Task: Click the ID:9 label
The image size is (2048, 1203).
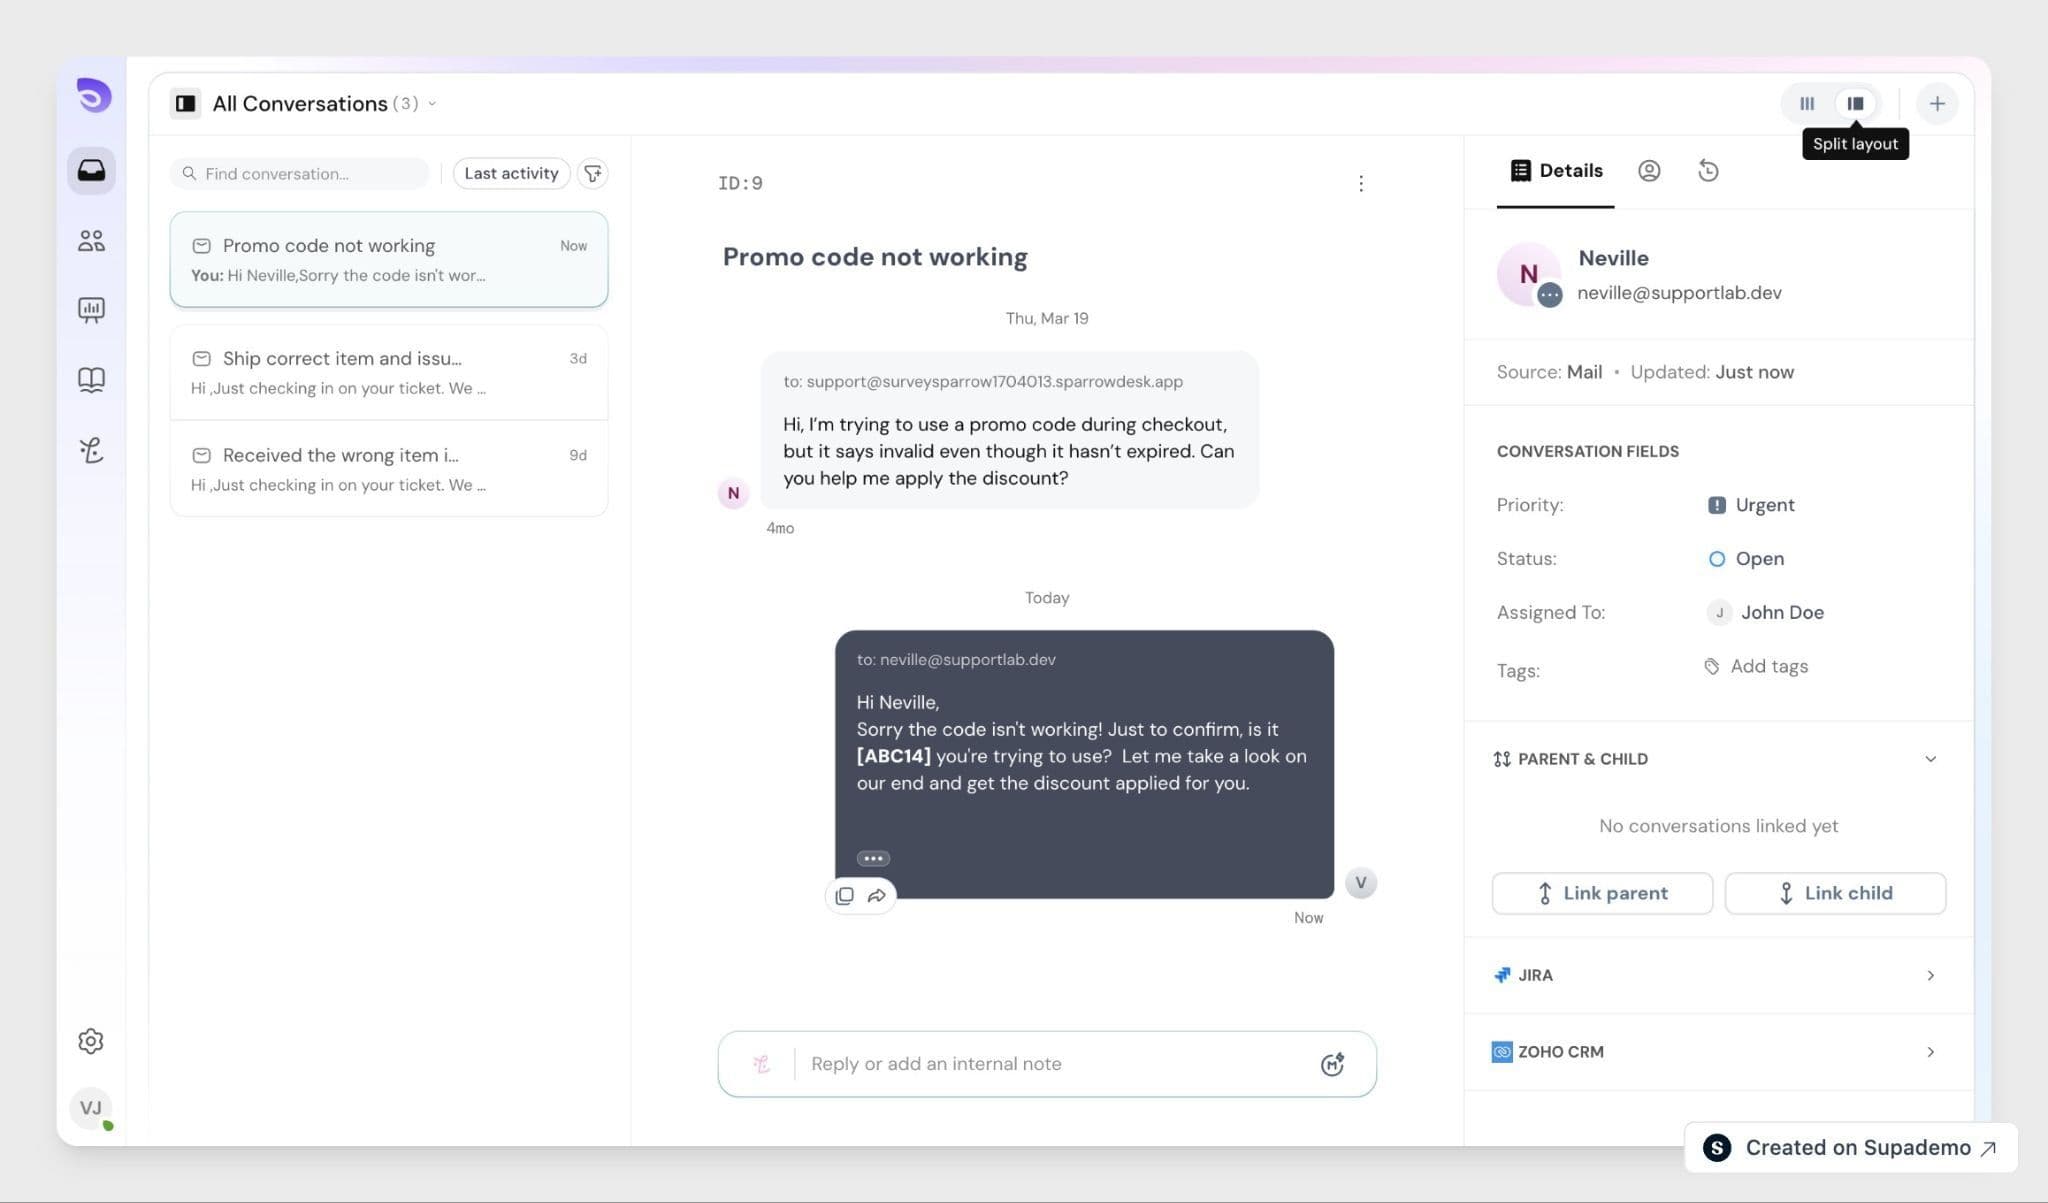Action: tap(740, 183)
